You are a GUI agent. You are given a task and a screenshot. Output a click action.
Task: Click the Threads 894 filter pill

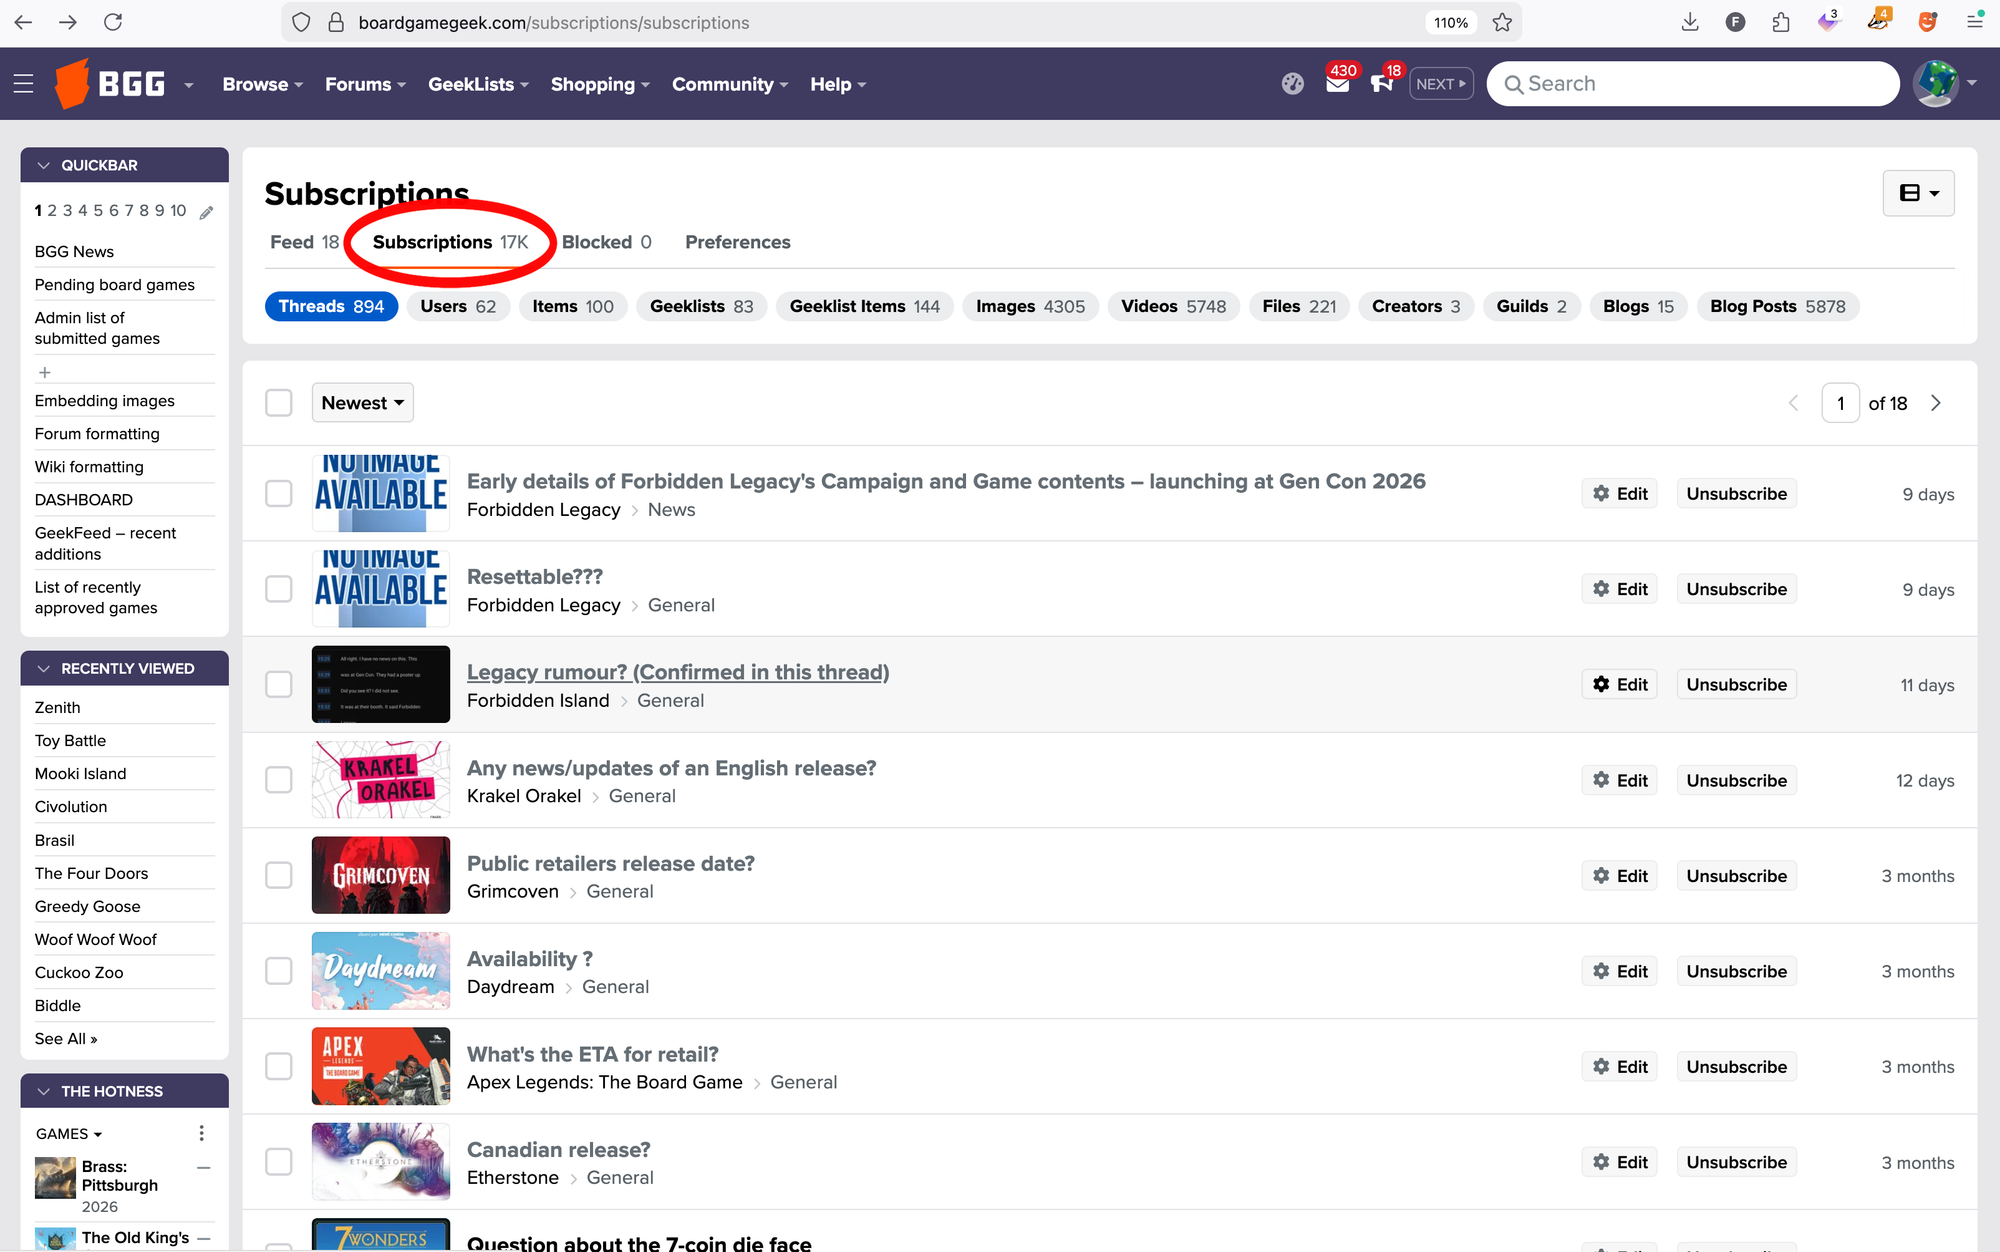click(x=331, y=306)
